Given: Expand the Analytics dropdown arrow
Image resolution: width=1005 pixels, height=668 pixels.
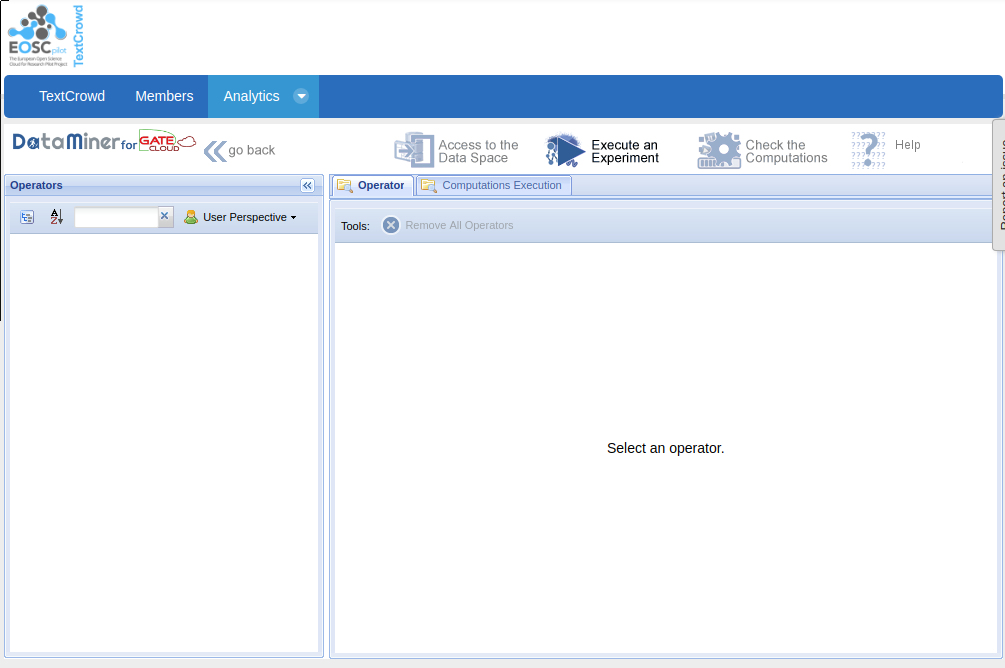Looking at the screenshot, I should point(301,96).
